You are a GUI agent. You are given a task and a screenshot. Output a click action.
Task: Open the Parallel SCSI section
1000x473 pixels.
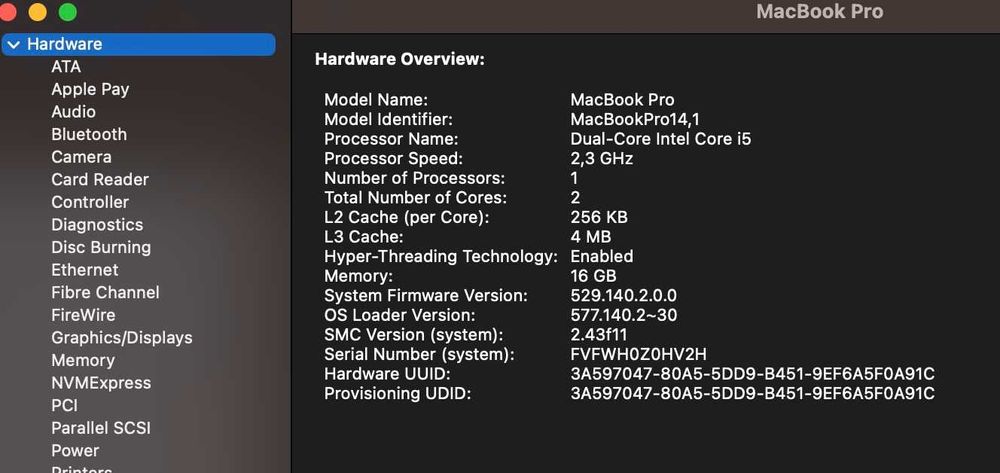point(101,428)
